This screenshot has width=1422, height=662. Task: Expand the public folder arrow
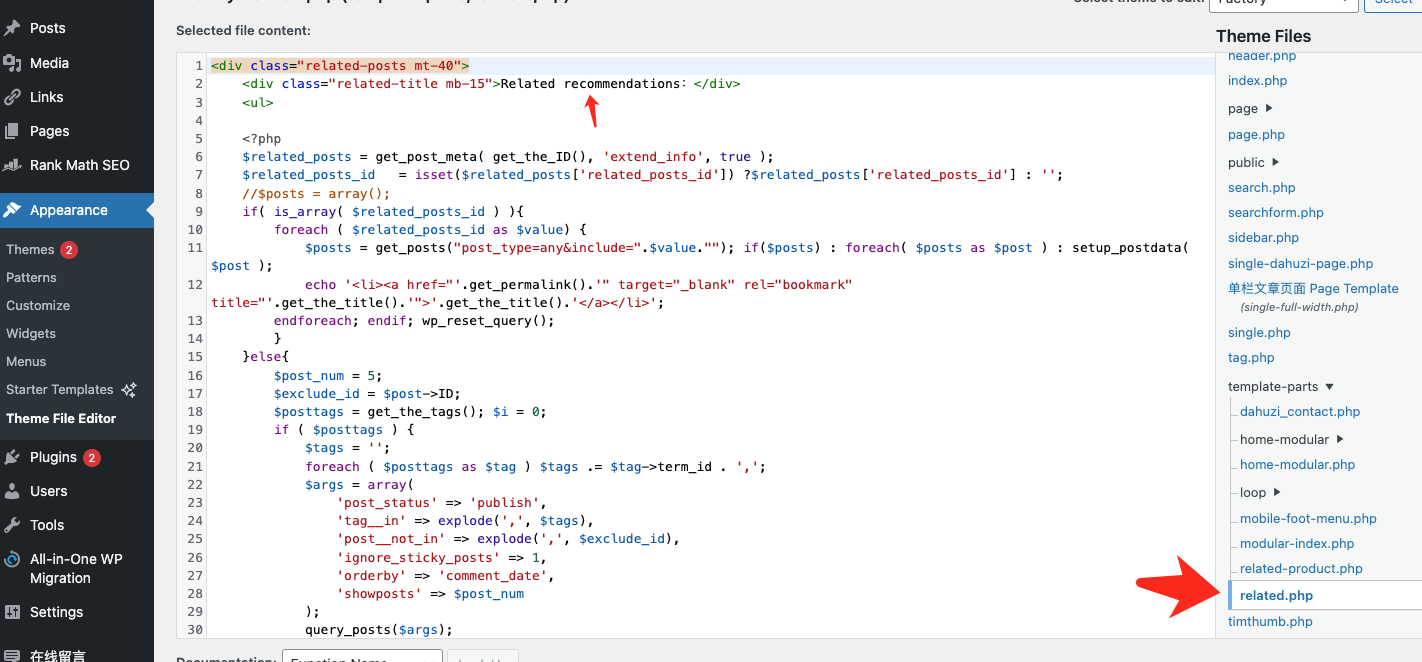click(x=1276, y=162)
